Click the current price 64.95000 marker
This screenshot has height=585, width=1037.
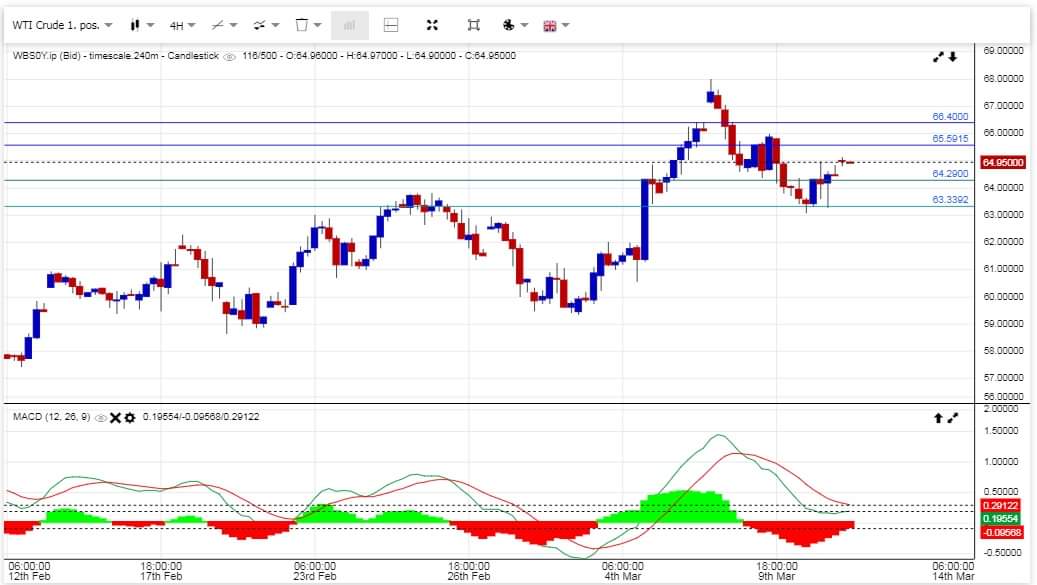1001,162
